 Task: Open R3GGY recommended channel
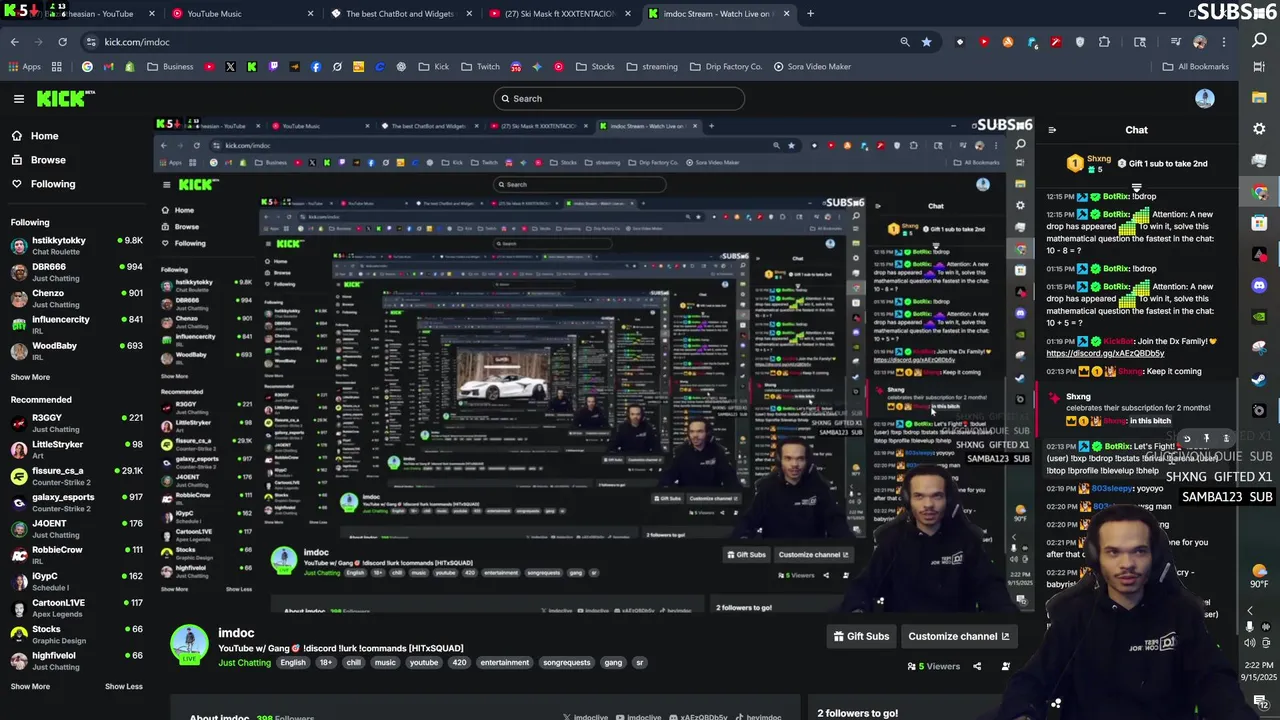click(x=77, y=422)
